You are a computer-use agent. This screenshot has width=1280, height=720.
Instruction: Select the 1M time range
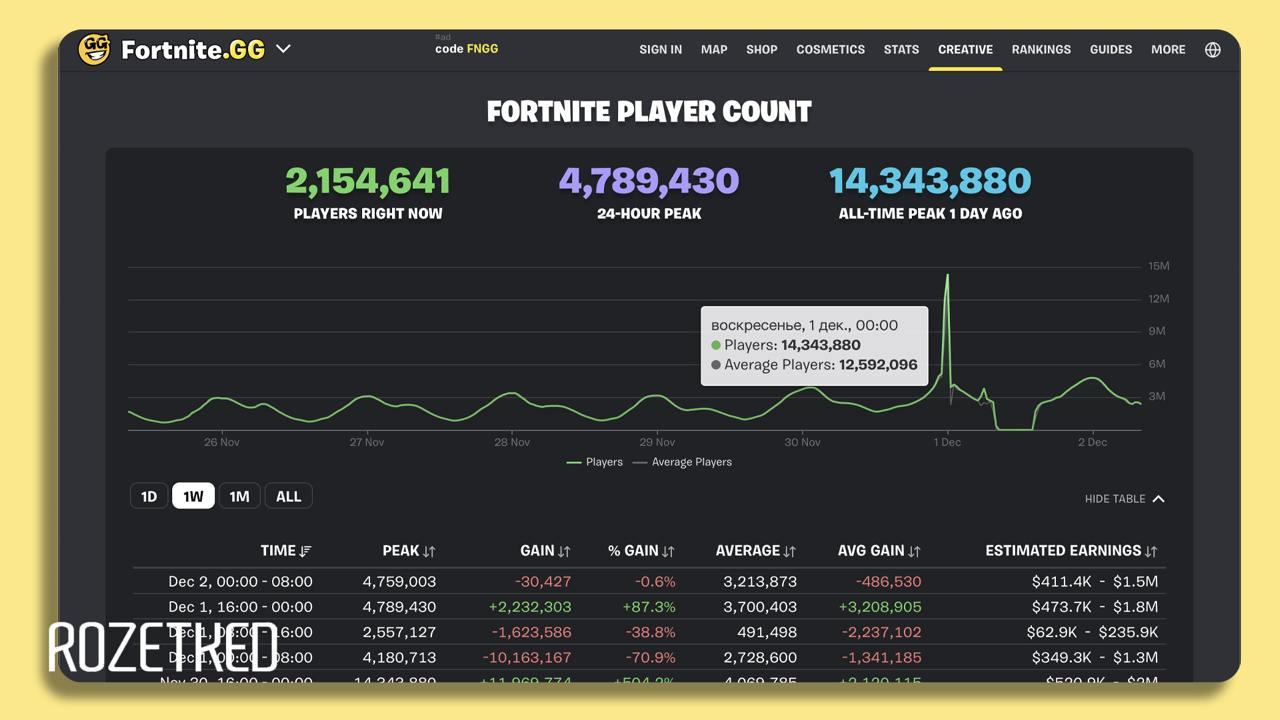[239, 496]
